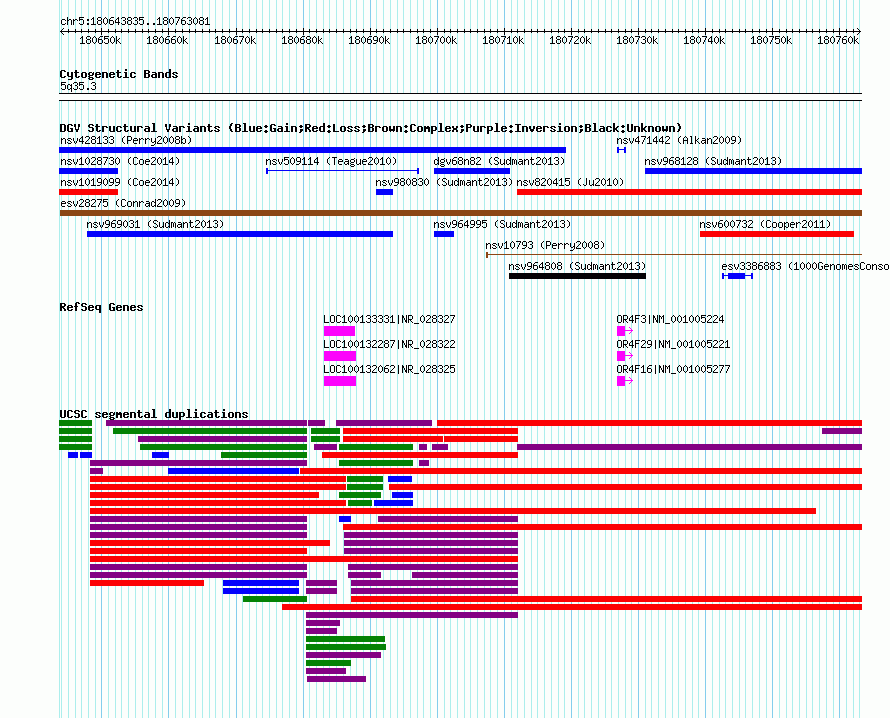
Task: Open variant esv28275 (Conrad2009) label
Action: click(123, 203)
